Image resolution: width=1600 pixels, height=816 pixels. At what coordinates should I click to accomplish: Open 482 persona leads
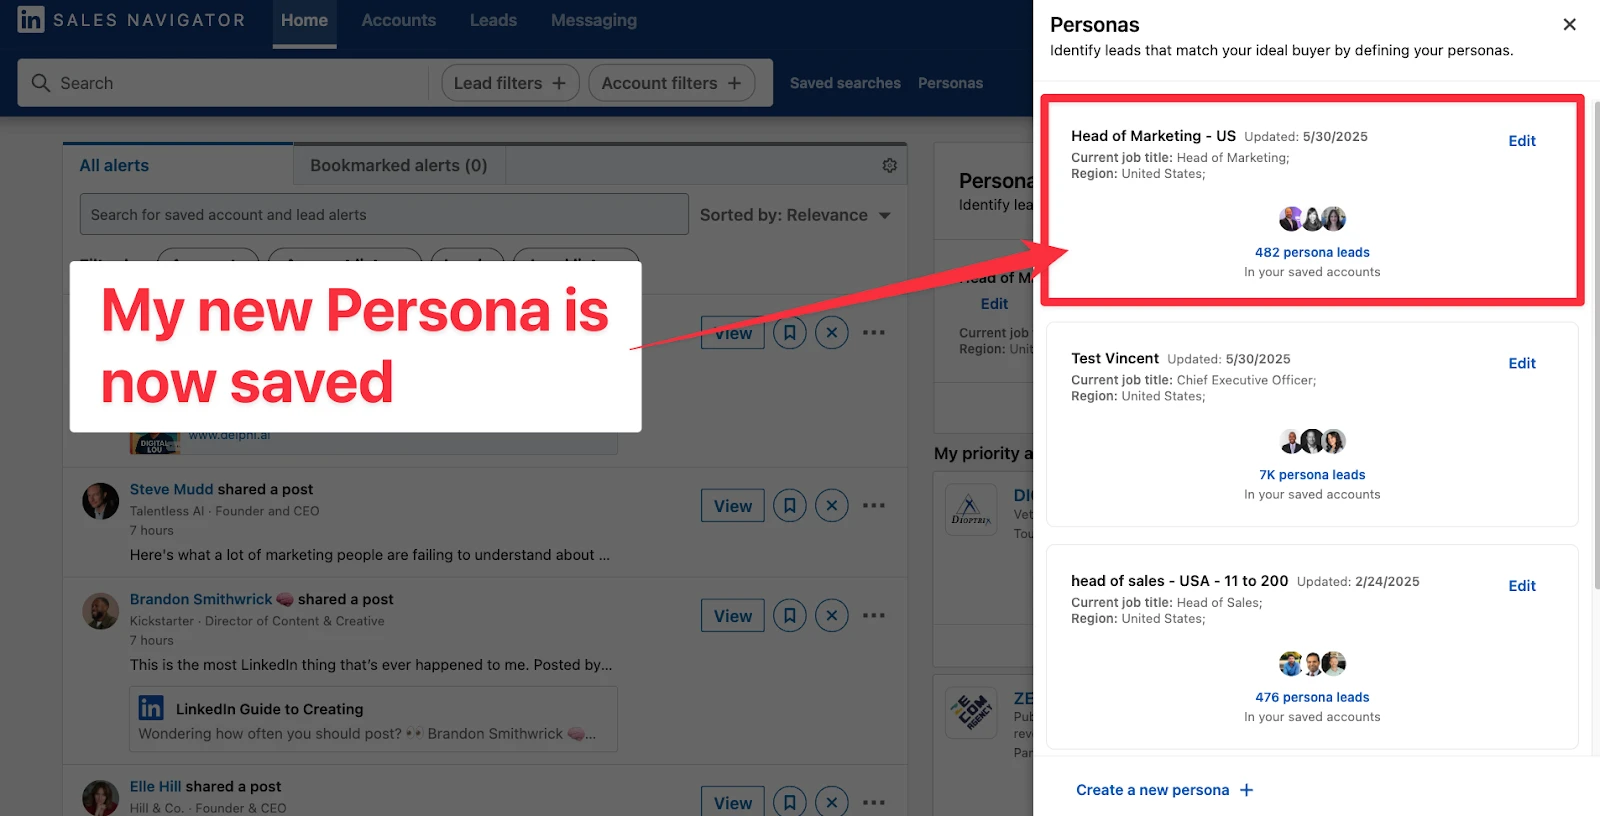pyautogui.click(x=1312, y=252)
